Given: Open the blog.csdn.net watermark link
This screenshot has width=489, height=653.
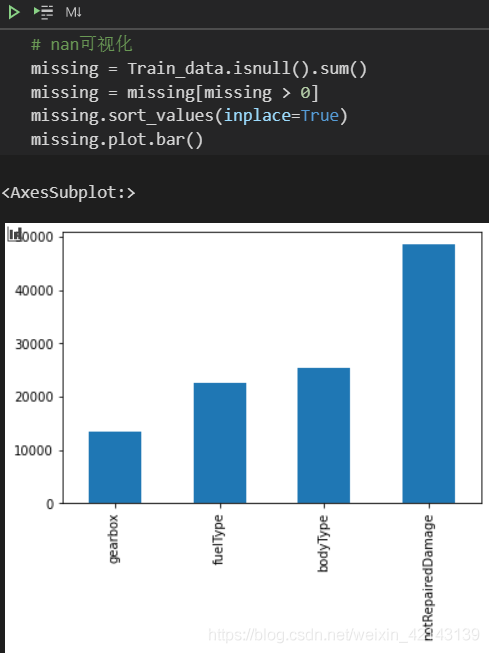Looking at the screenshot, I should click(344, 635).
